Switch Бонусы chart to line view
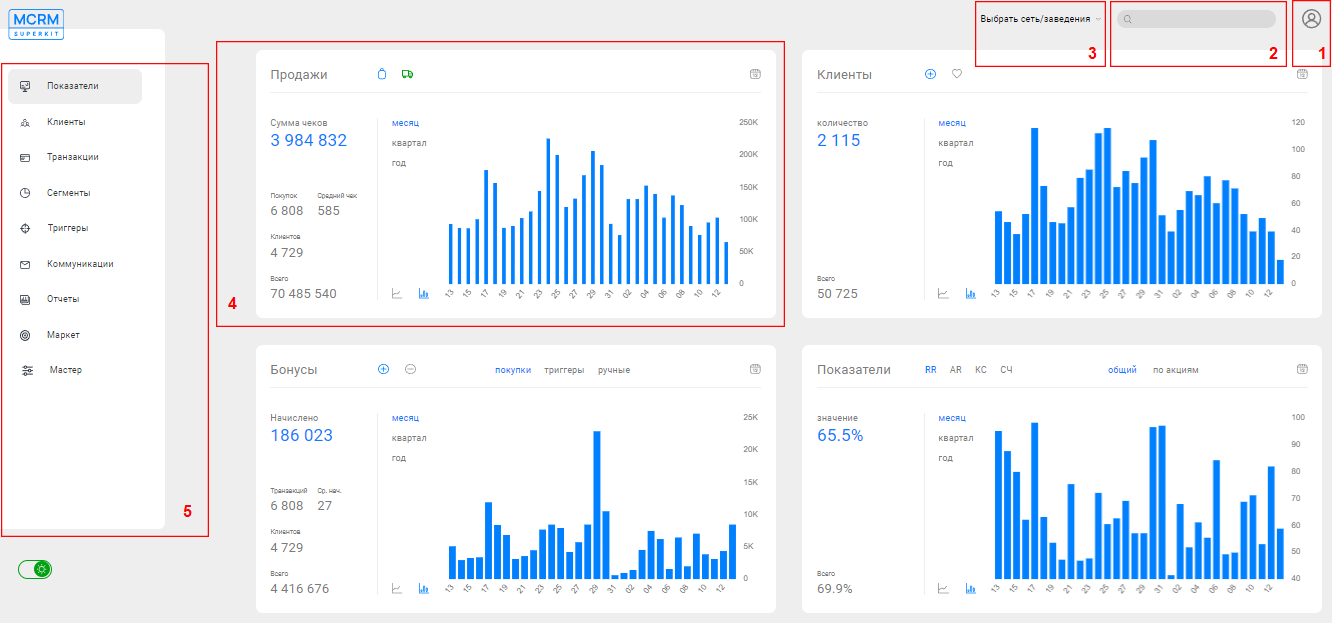This screenshot has height=623, width=1332. pos(397,589)
